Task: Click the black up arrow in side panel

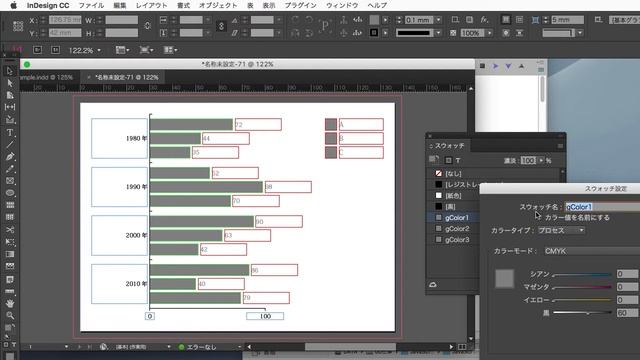Action: (x=521, y=66)
